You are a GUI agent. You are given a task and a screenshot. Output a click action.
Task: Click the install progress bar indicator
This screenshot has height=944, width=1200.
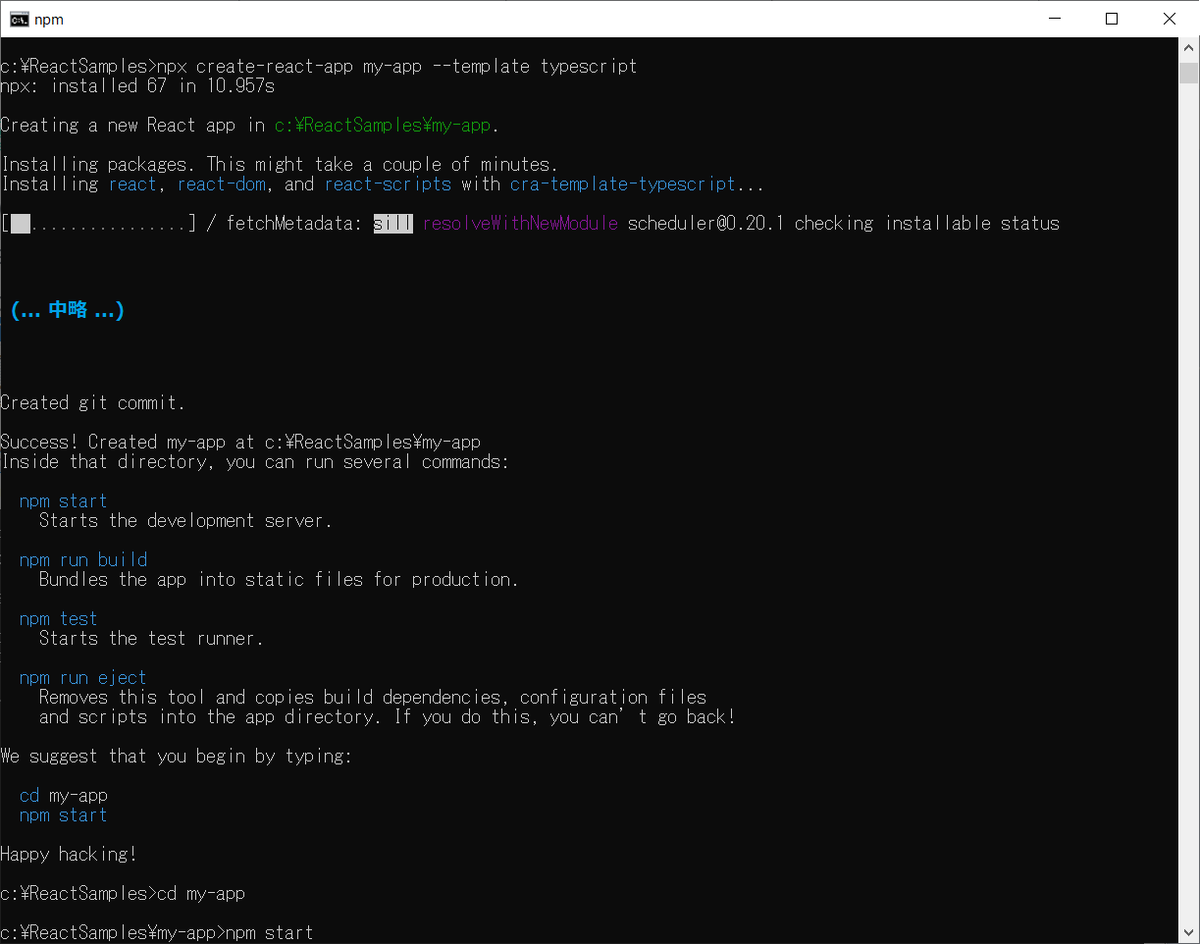pos(98,223)
